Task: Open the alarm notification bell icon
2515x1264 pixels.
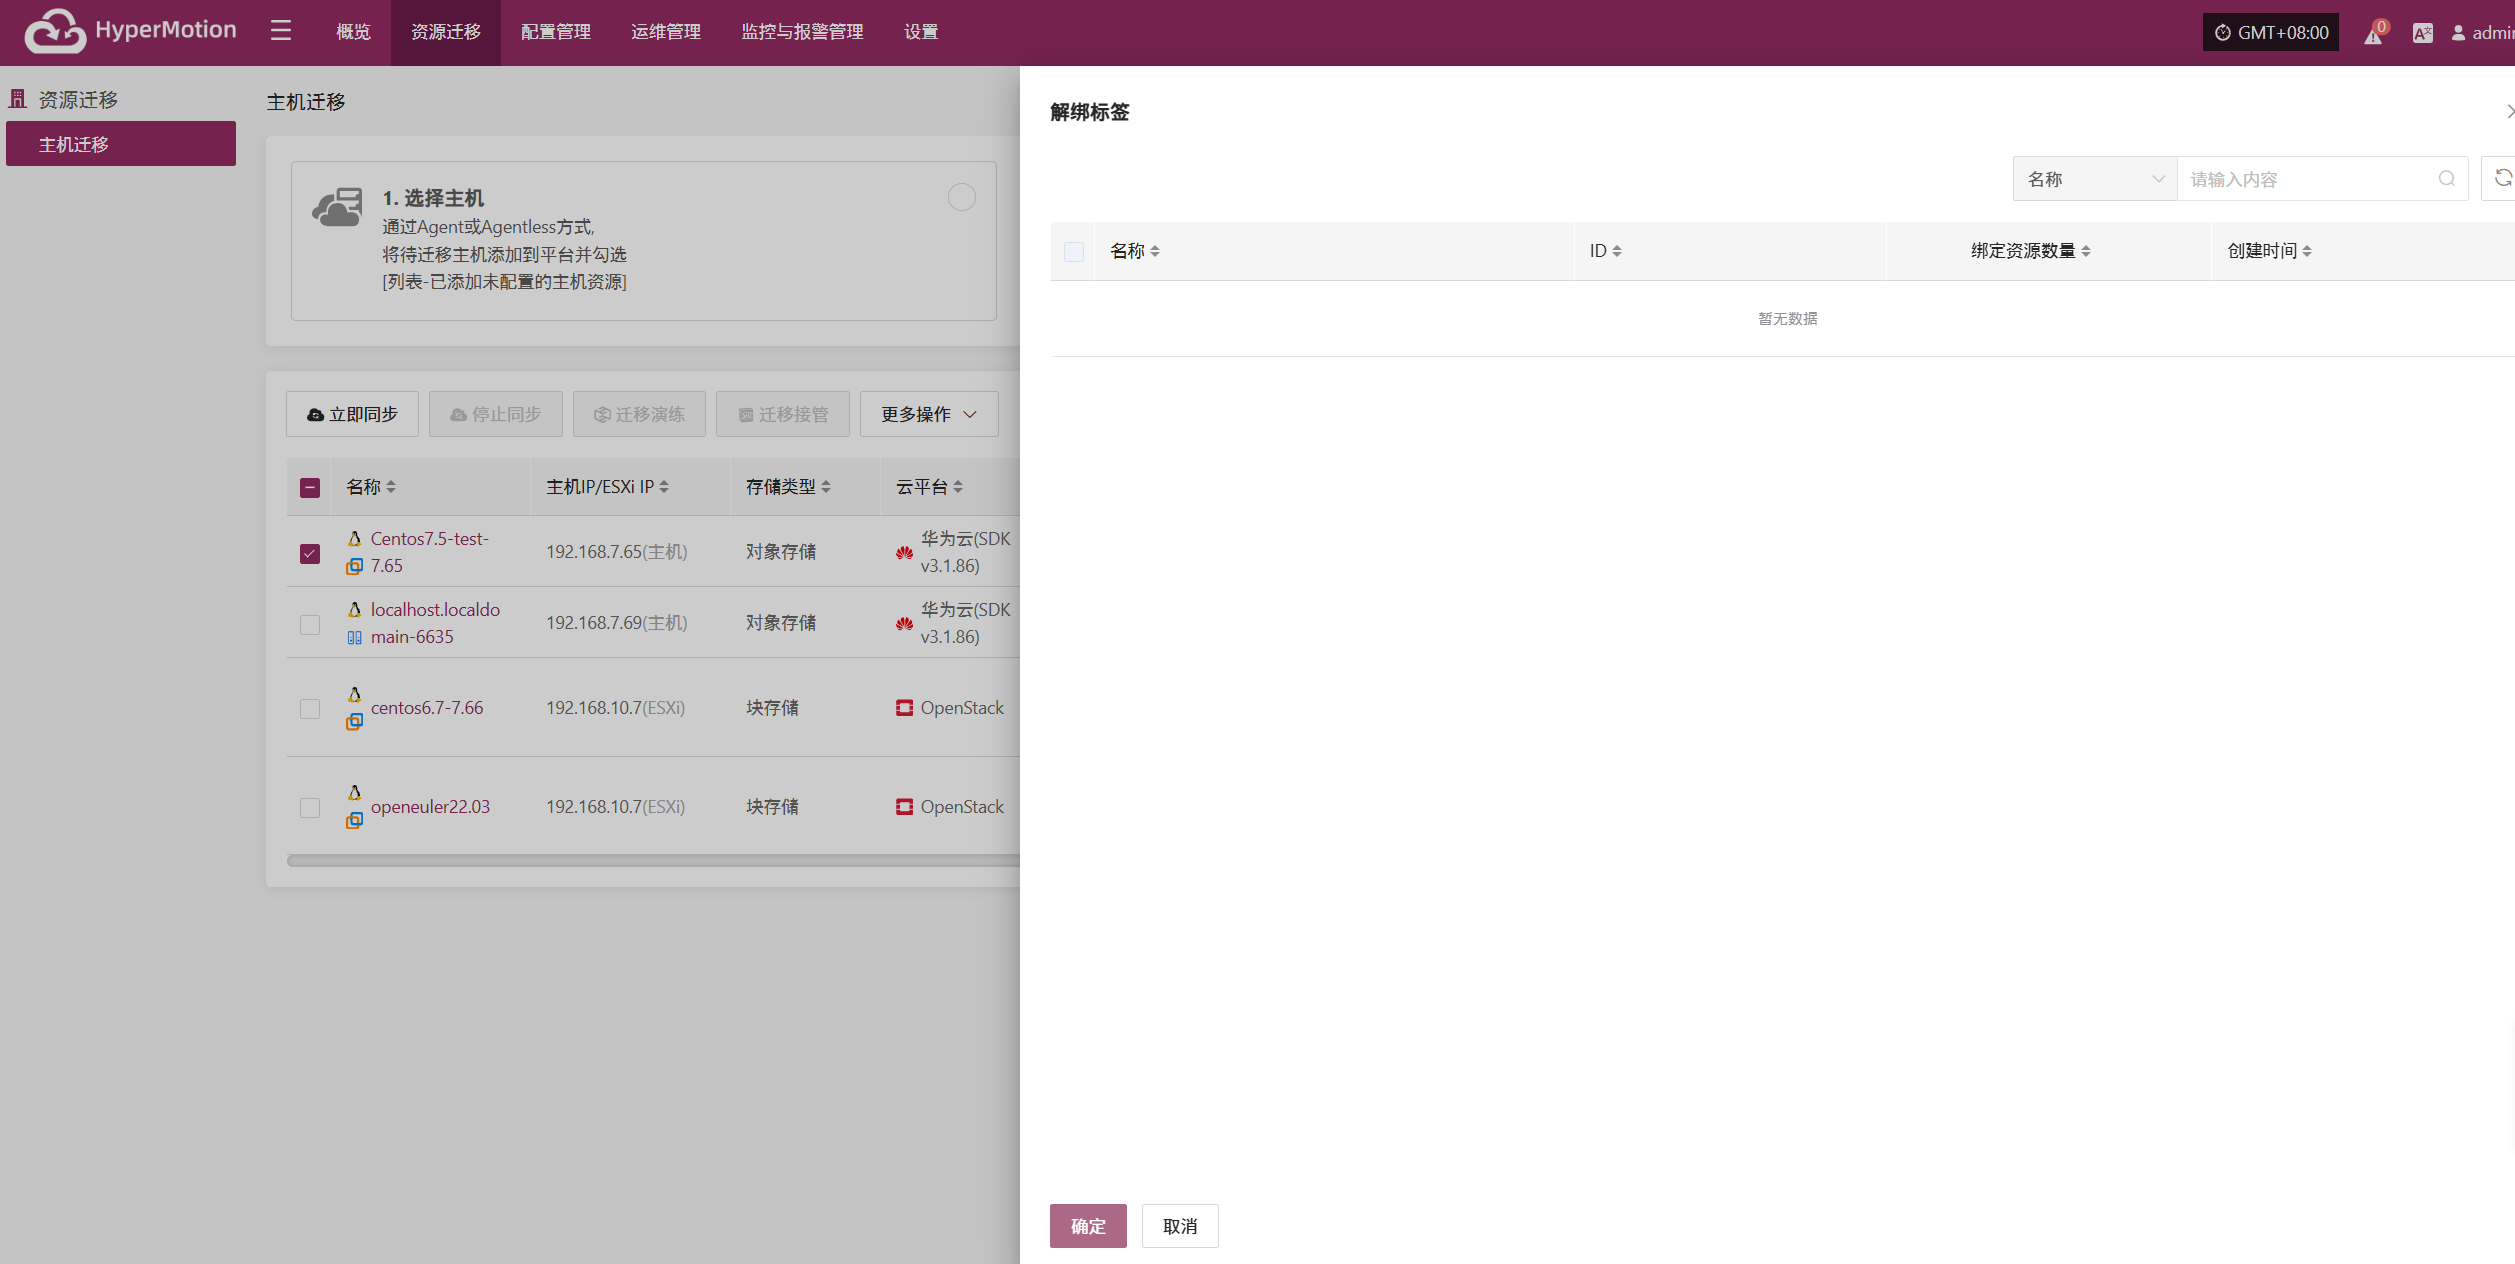Action: tap(2373, 33)
